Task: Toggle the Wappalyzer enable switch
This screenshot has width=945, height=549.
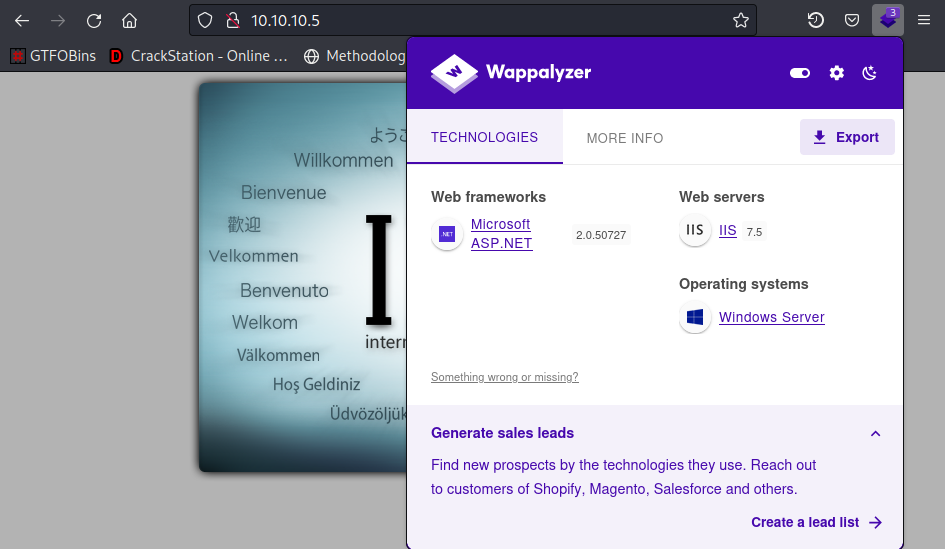Action: (x=800, y=73)
